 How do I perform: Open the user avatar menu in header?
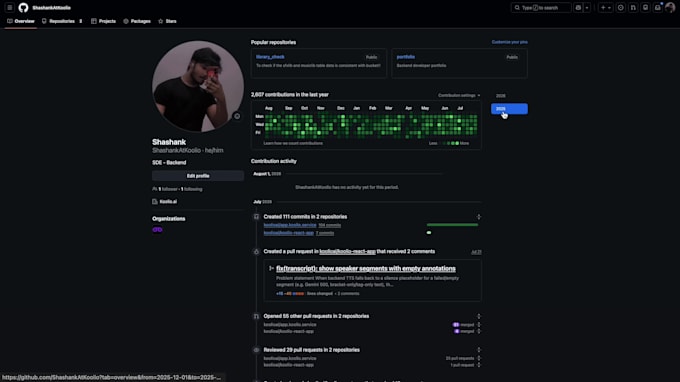point(670,8)
